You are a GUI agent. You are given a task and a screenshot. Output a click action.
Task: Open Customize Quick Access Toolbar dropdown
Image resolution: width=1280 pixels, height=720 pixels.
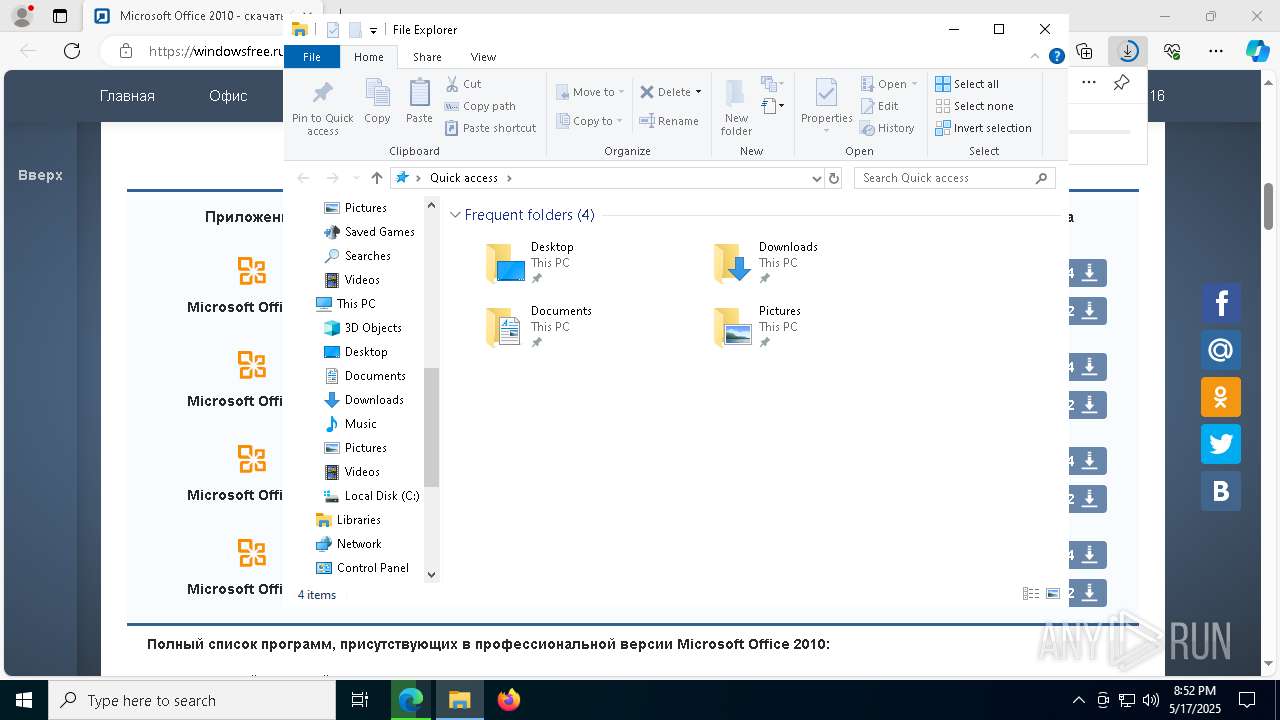(373, 31)
